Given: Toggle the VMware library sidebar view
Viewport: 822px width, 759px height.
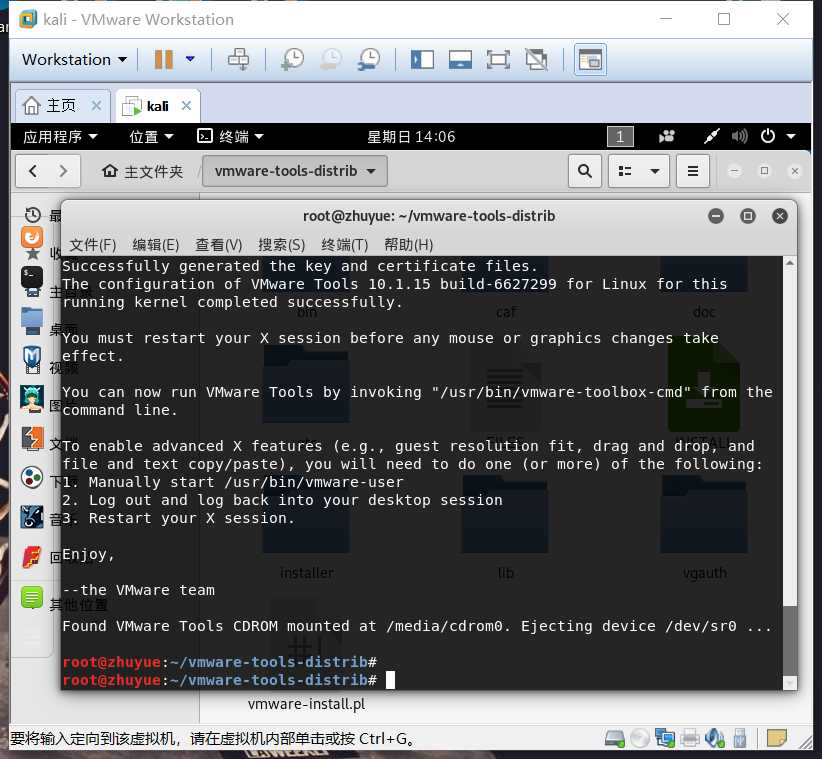Looking at the screenshot, I should point(422,60).
